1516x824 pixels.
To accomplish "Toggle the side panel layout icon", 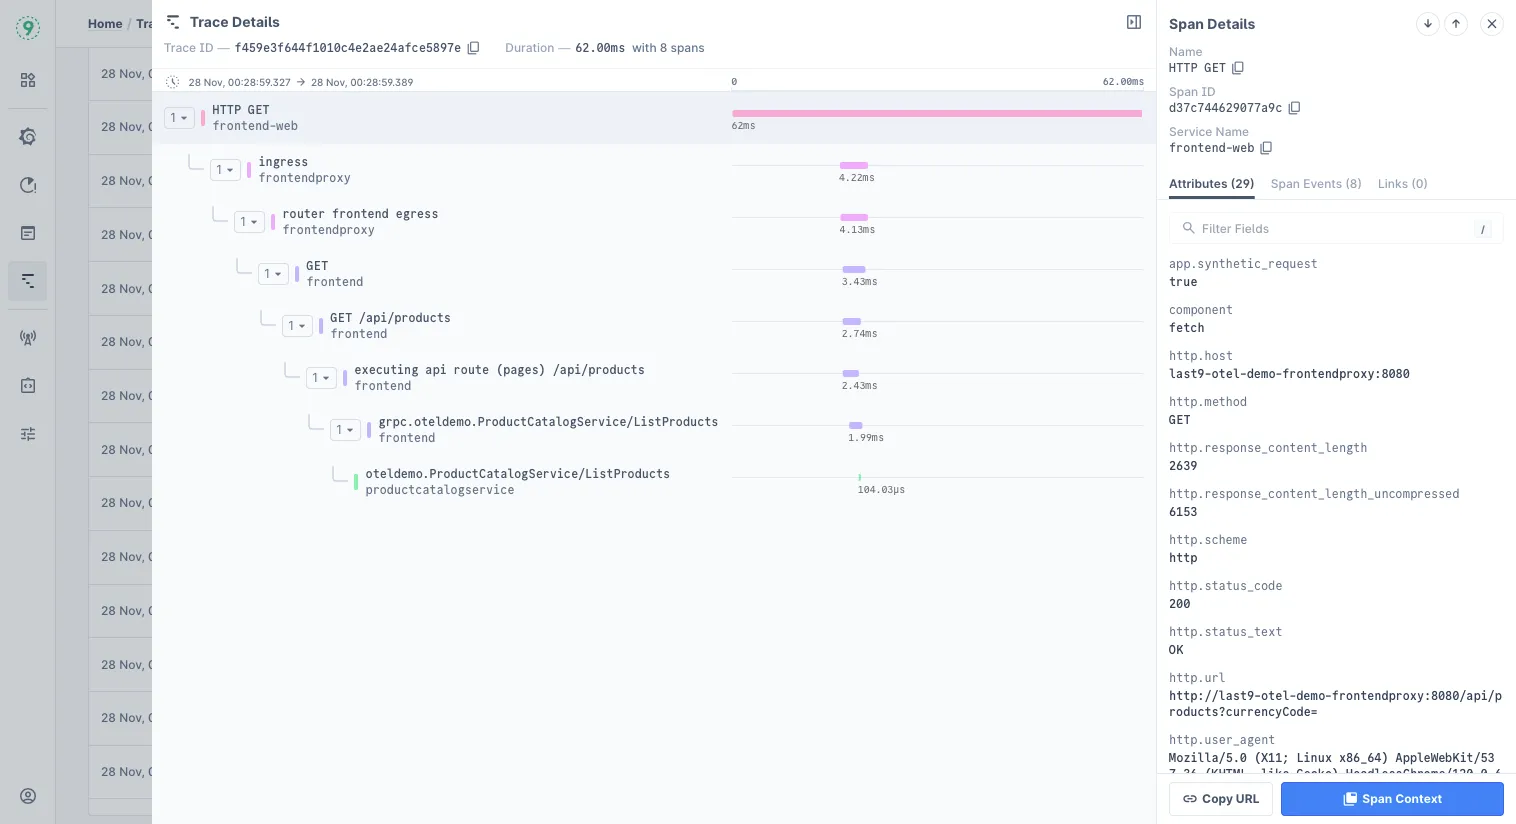I will click(1134, 22).
